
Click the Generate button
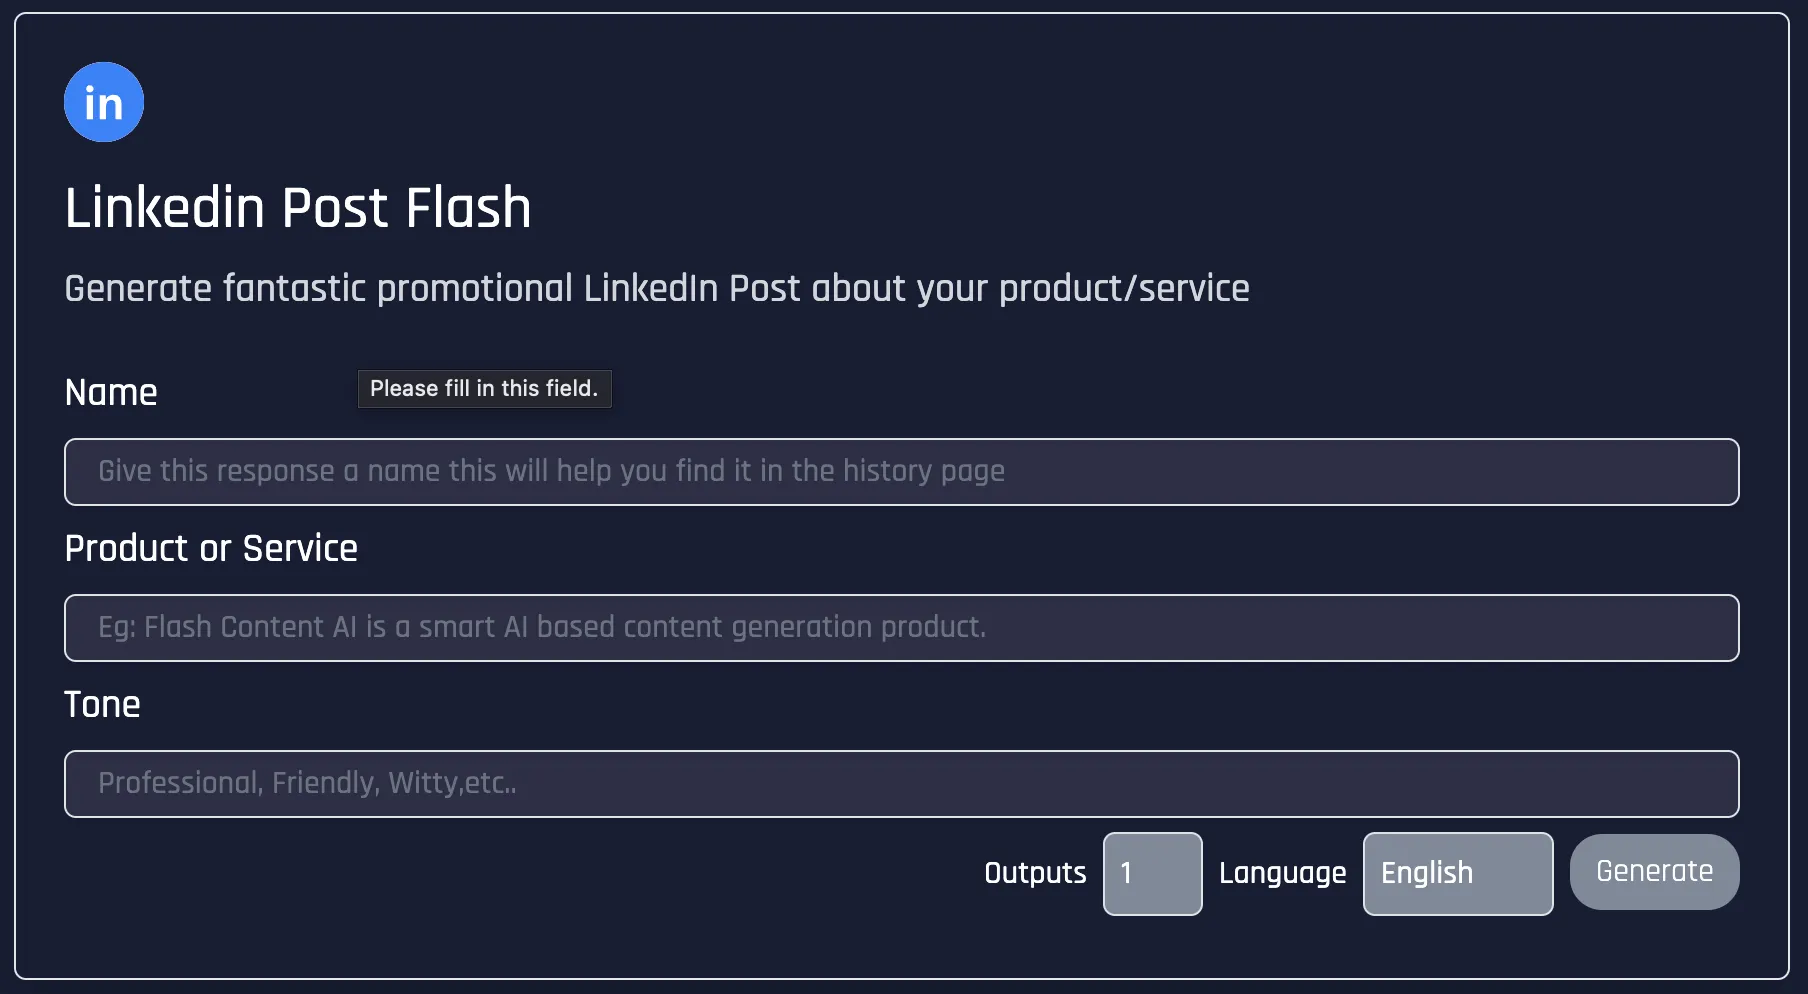1654,872
